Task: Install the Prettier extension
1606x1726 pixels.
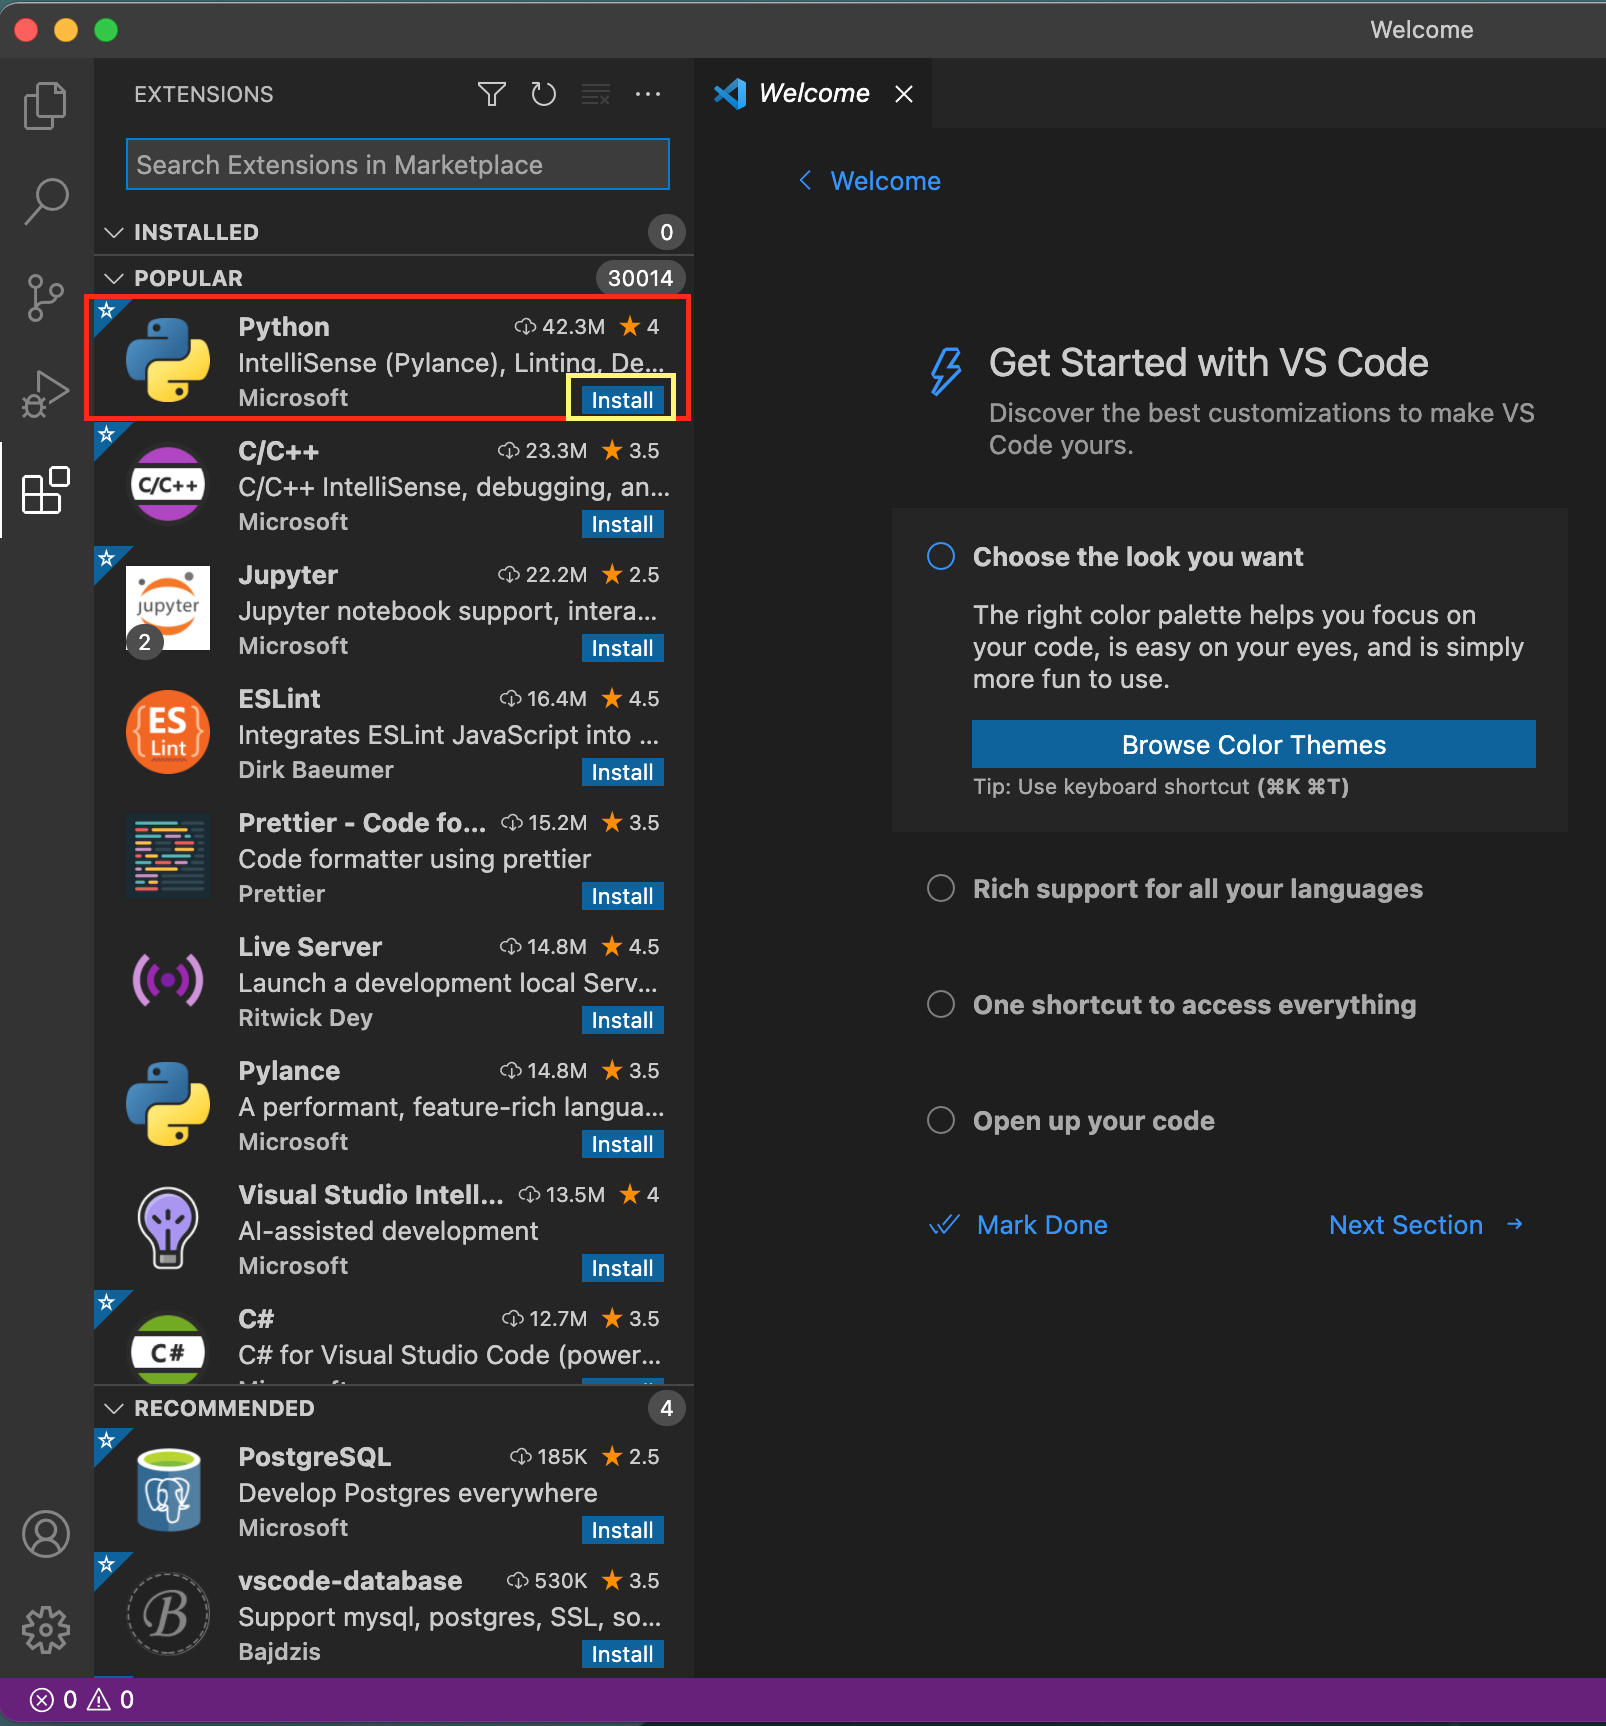Action: (x=622, y=896)
